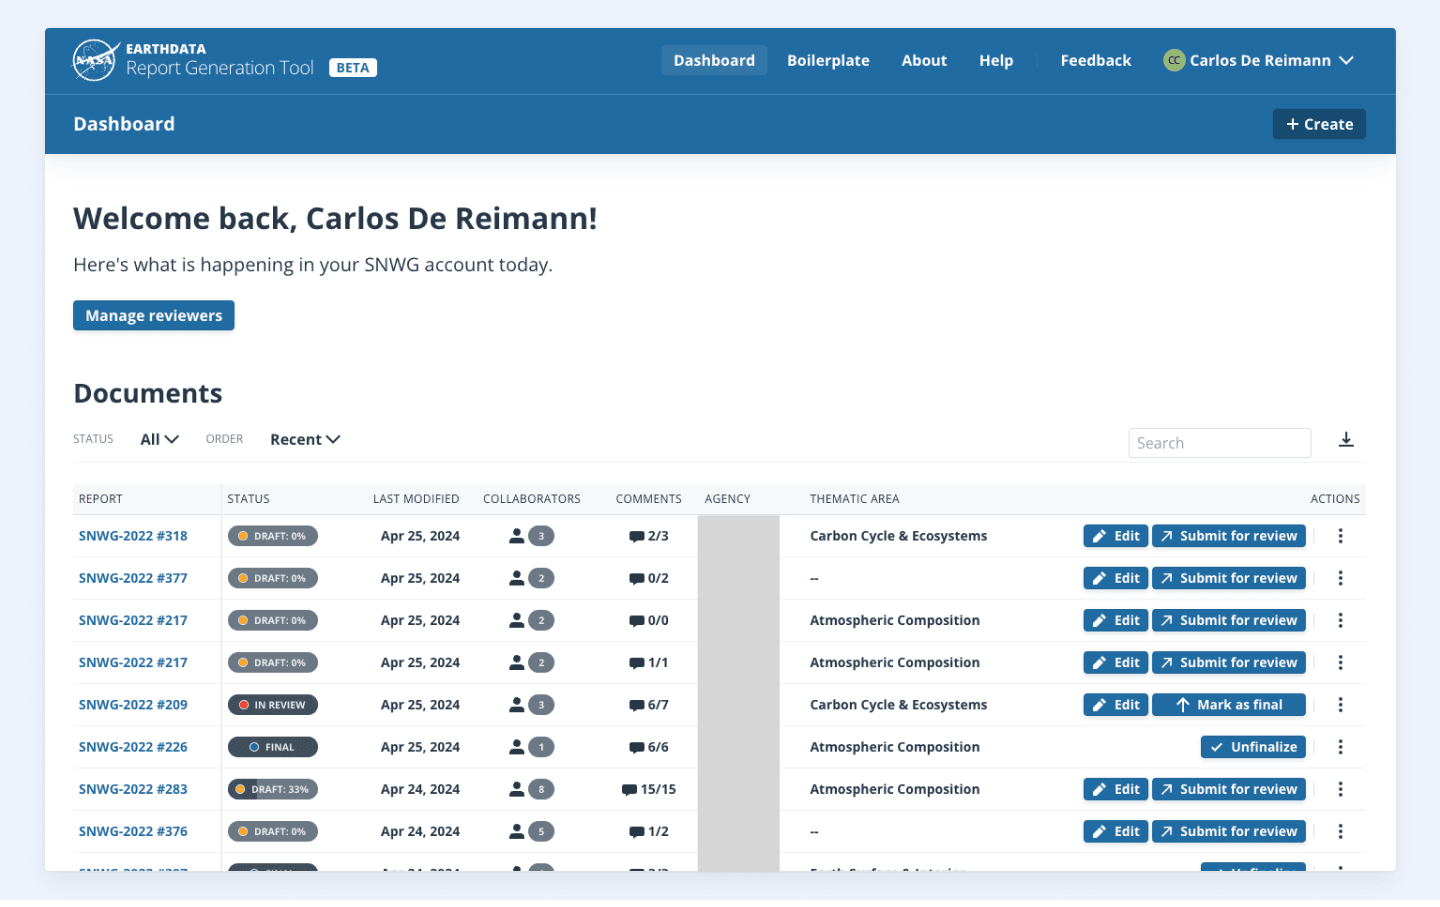Click the NASA Earthdata logo

pos(95,60)
